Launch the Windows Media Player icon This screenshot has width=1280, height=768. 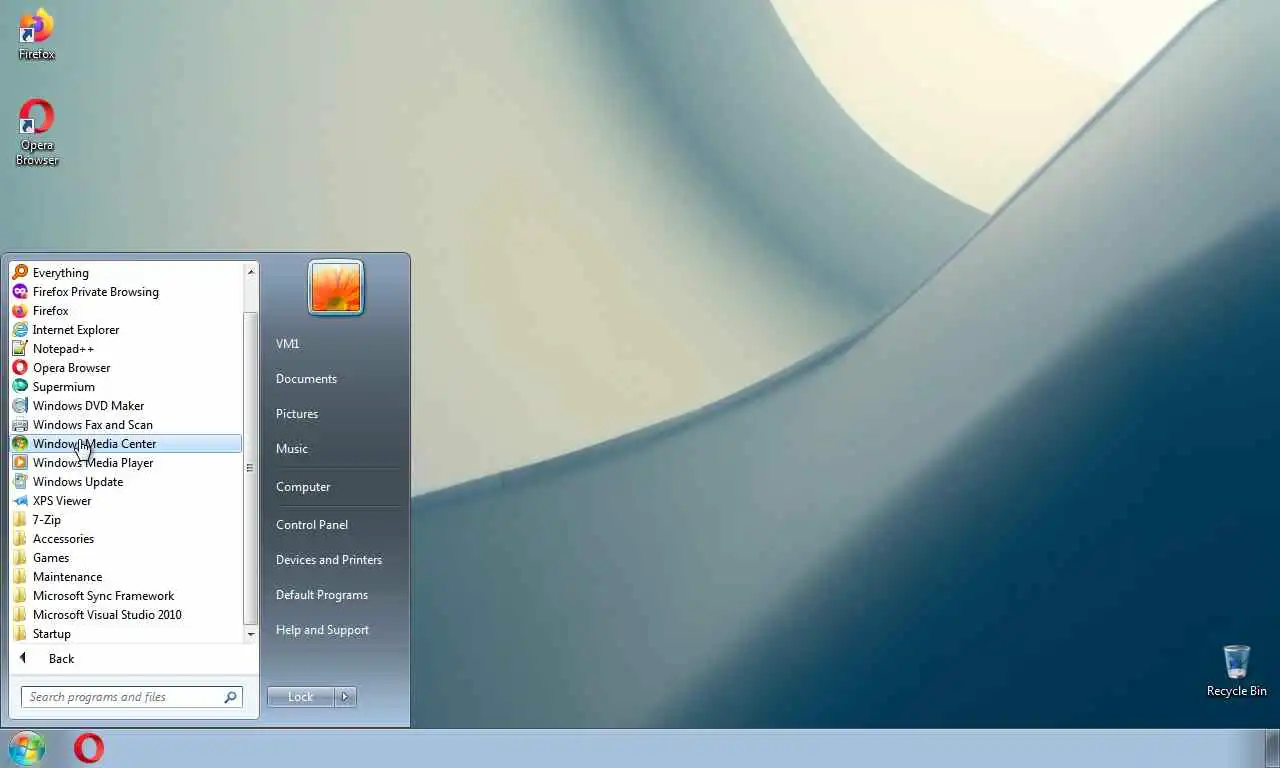(20, 462)
